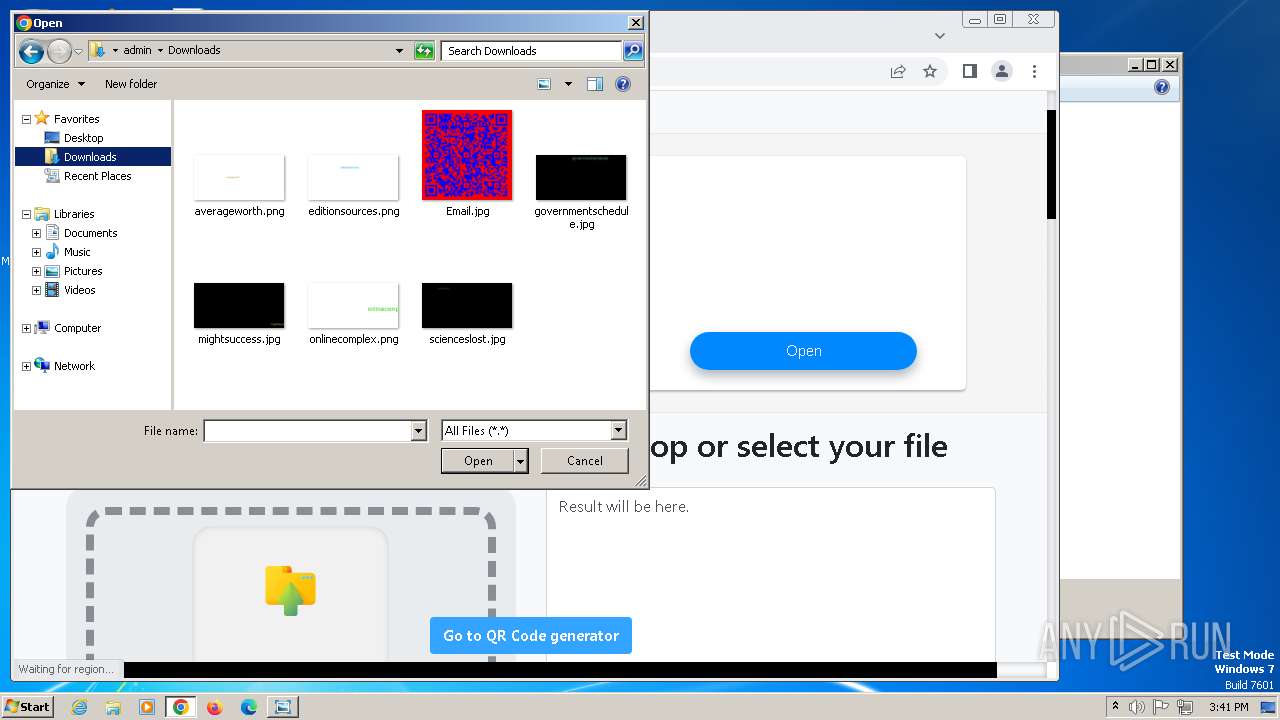Screen dimensions: 1280x720
Task: Open address bar history dropdown
Action: [x=399, y=50]
